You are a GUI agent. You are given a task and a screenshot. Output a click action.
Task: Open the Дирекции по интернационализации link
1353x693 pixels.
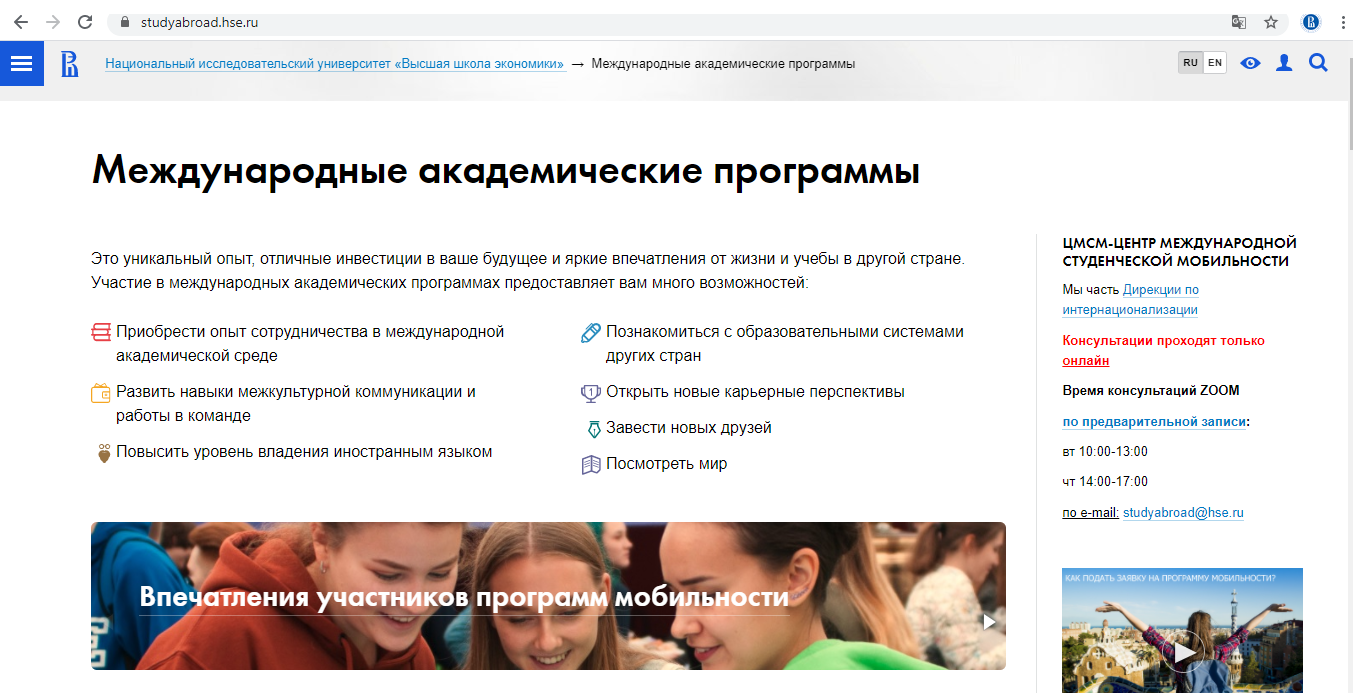(x=1130, y=300)
